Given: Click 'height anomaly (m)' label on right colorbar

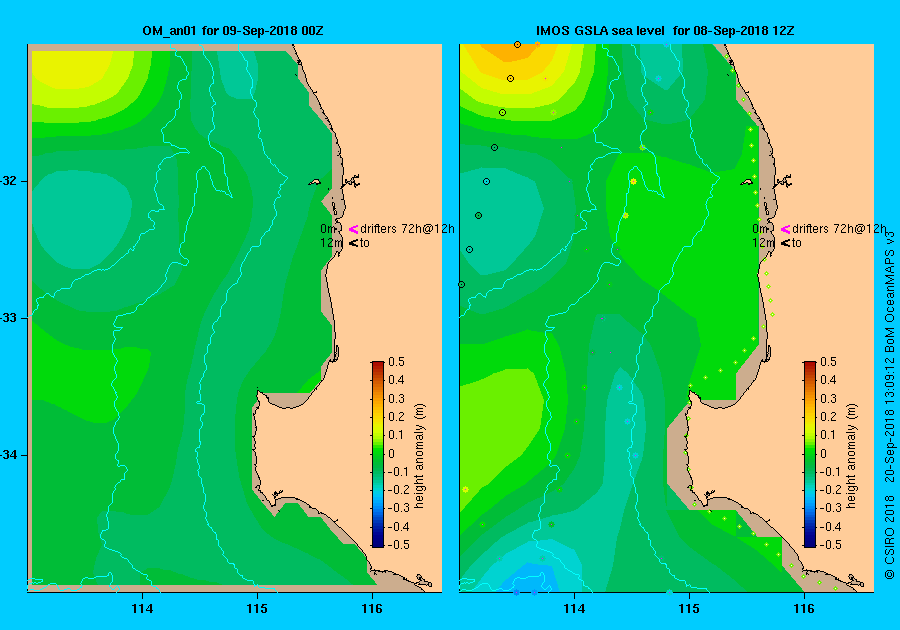Looking at the screenshot, I should coord(852,456).
